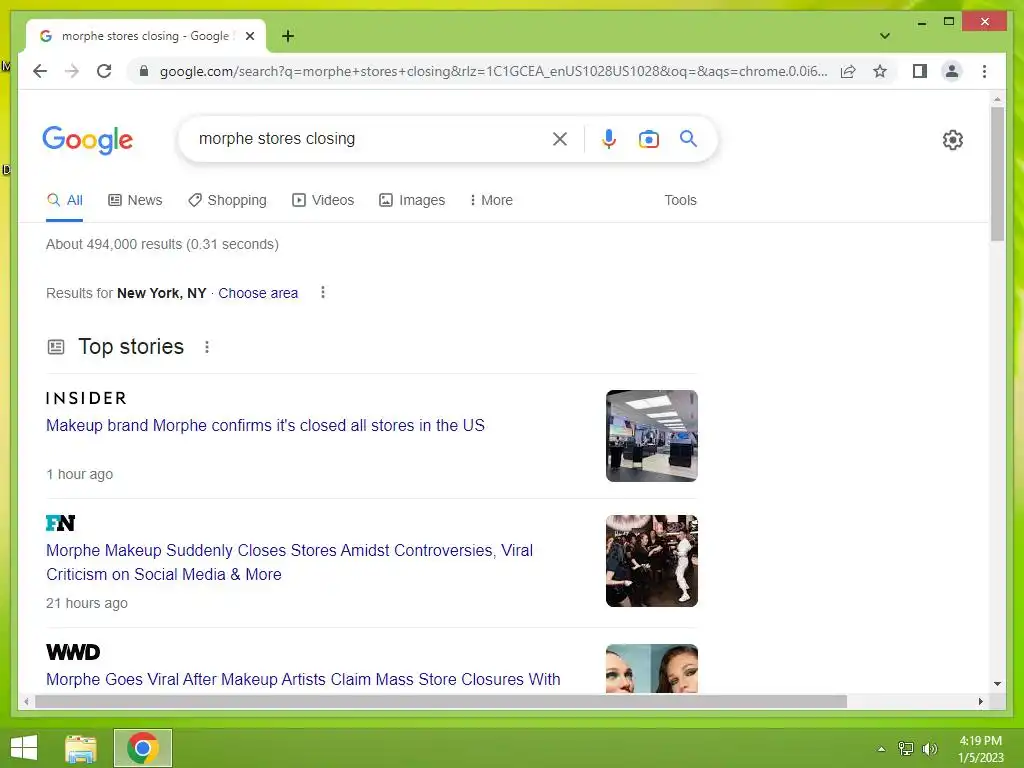Click the browser address bar URL
Image resolution: width=1024 pixels, height=768 pixels.
[x=493, y=71]
